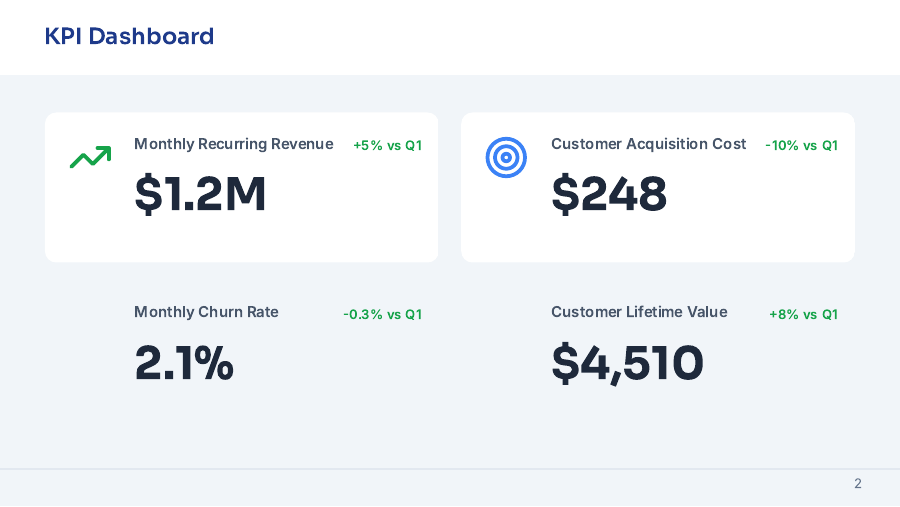This screenshot has height=507, width=900.
Task: Select the $4,510 lifetime value figure
Action: 627,362
